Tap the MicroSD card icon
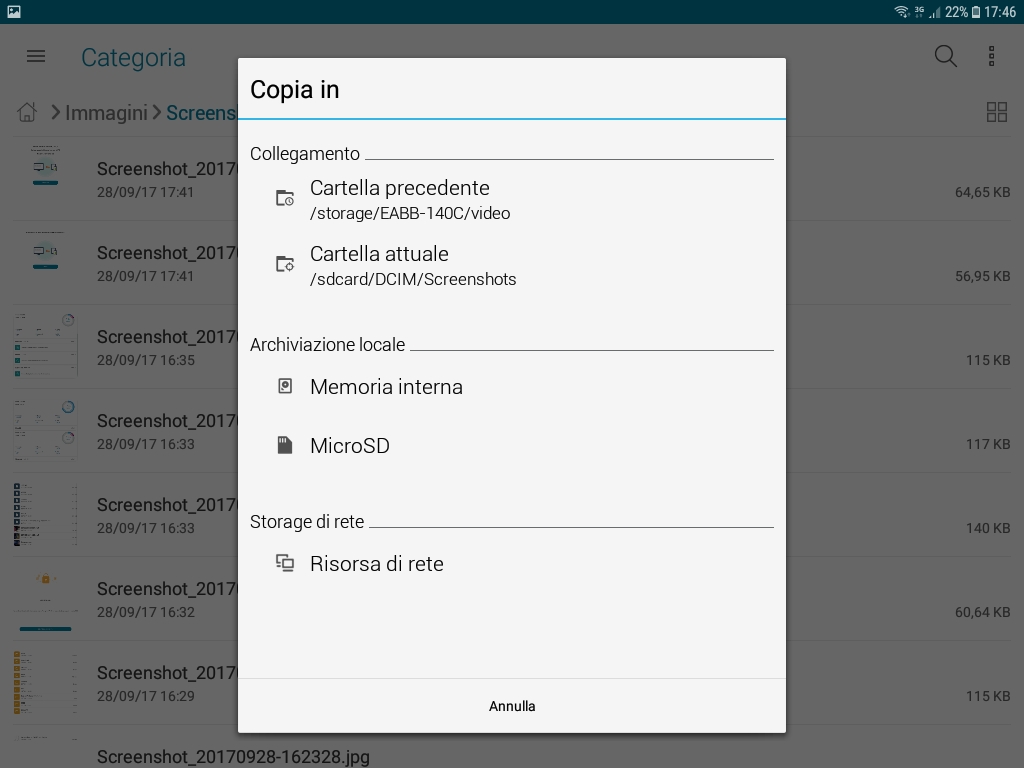 [285, 445]
